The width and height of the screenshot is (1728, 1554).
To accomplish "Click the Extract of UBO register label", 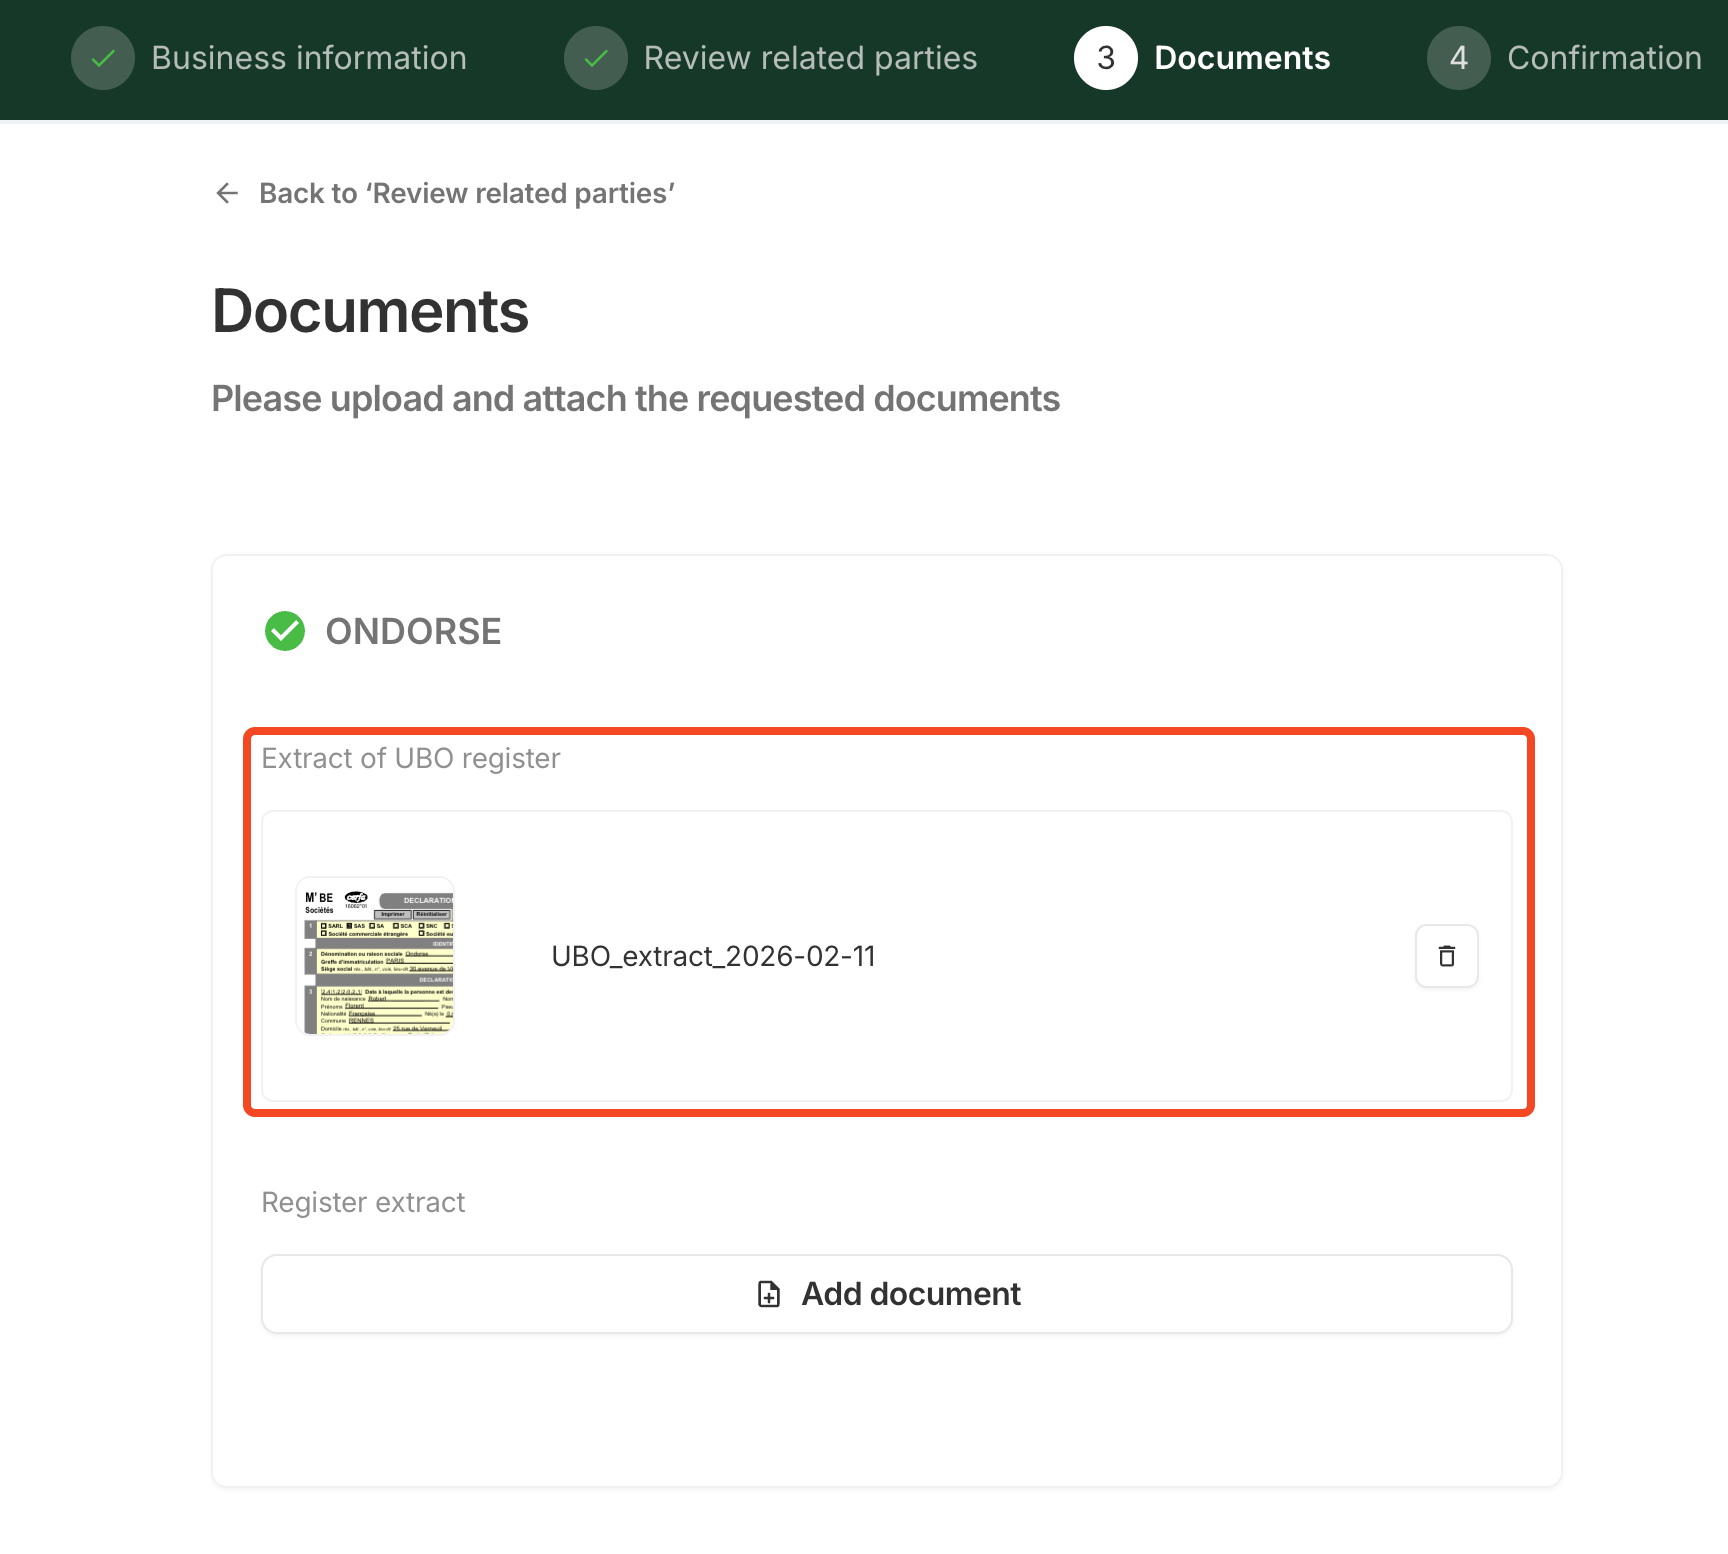I will [410, 758].
